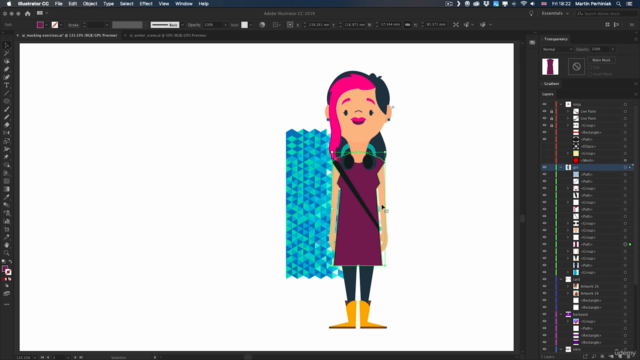Open the Essentials workspace dropdown
Image resolution: width=640 pixels, height=360 pixels.
pyautogui.click(x=555, y=13)
